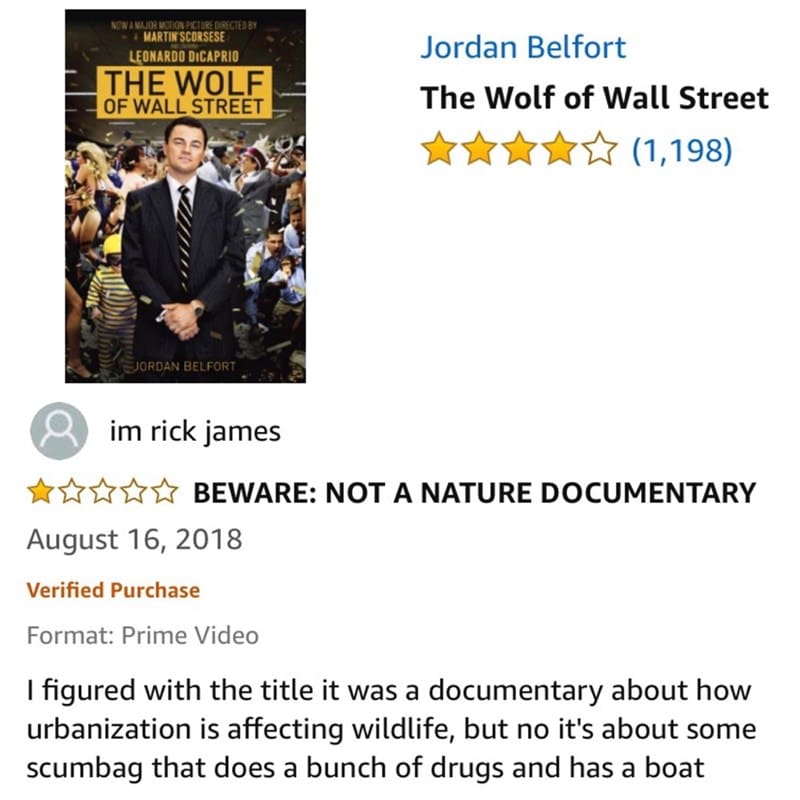Open the reviewer's gray profile avatar
800x800 pixels.
pyautogui.click(x=59, y=431)
